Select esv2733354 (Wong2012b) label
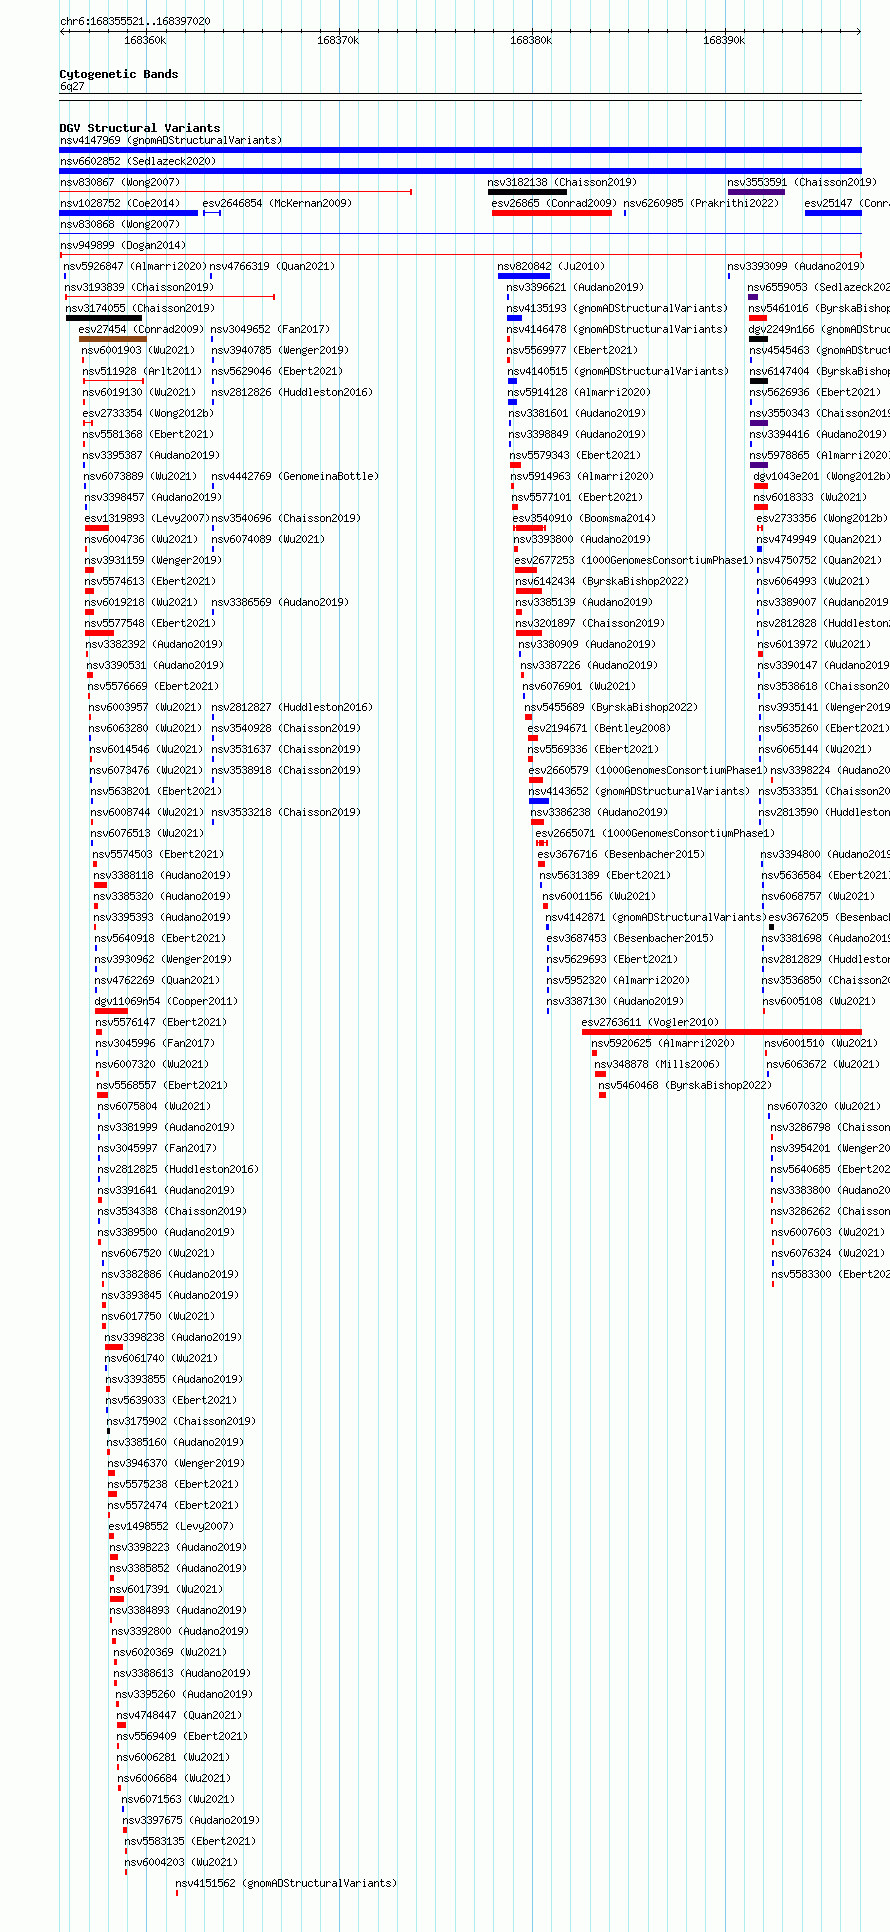Screen dimensions: 890x1932 tap(148, 413)
